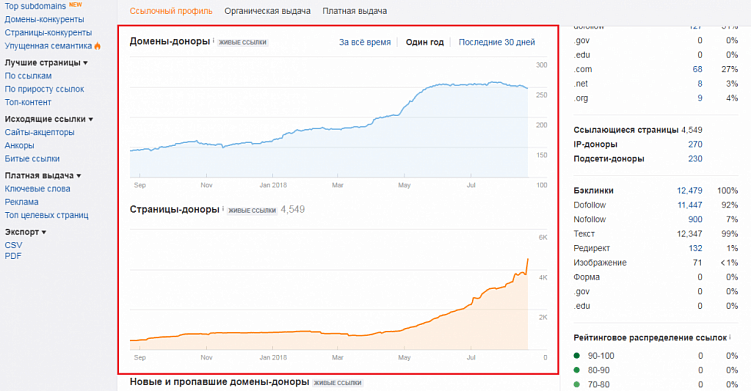751x391 pixels.
Task: Switch to Органическая выдача tab
Action: point(267,11)
